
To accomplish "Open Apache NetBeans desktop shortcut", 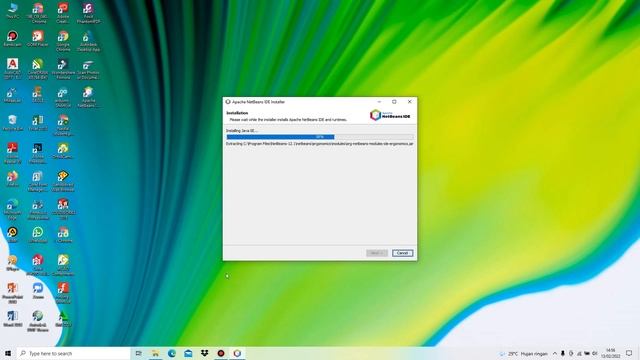I will click(x=88, y=97).
